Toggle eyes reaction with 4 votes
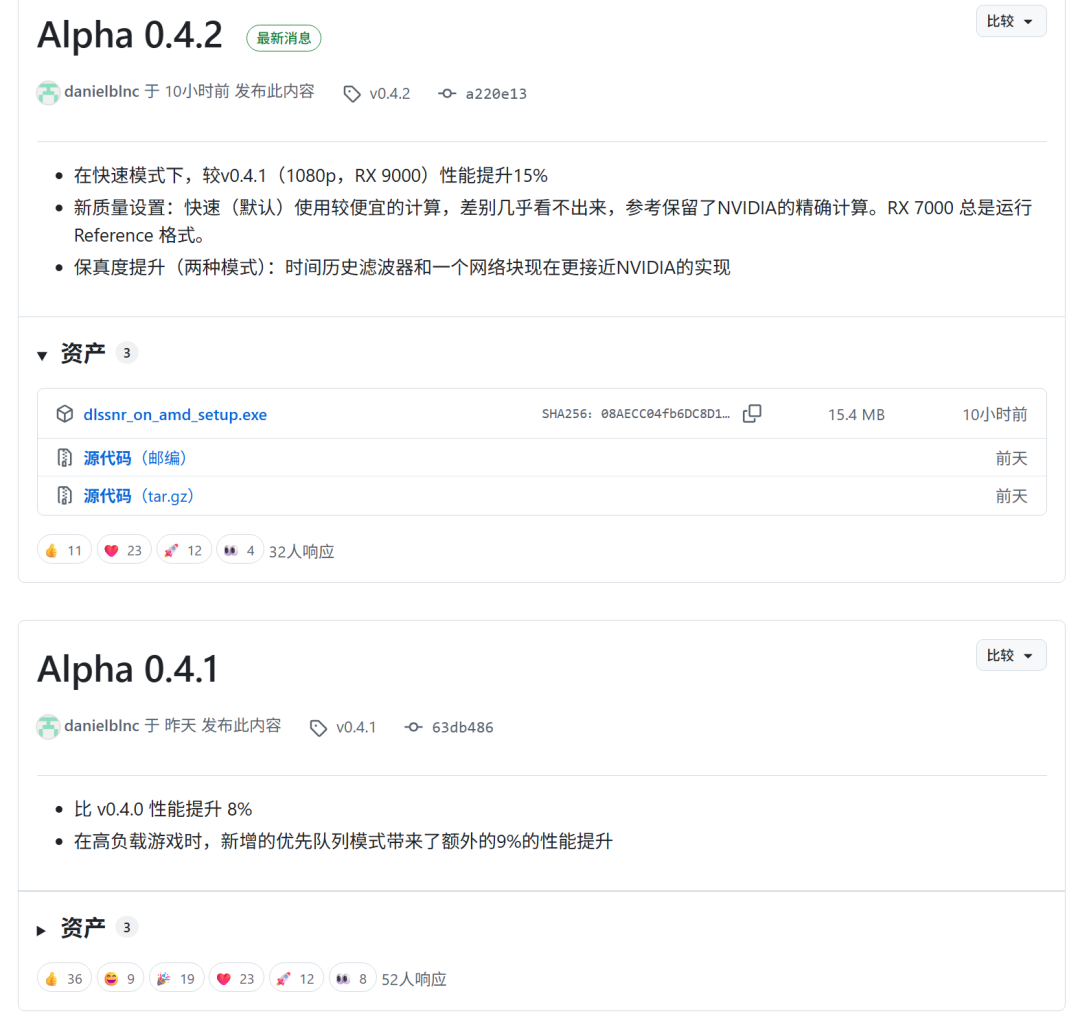The image size is (1080, 1016). tap(240, 550)
